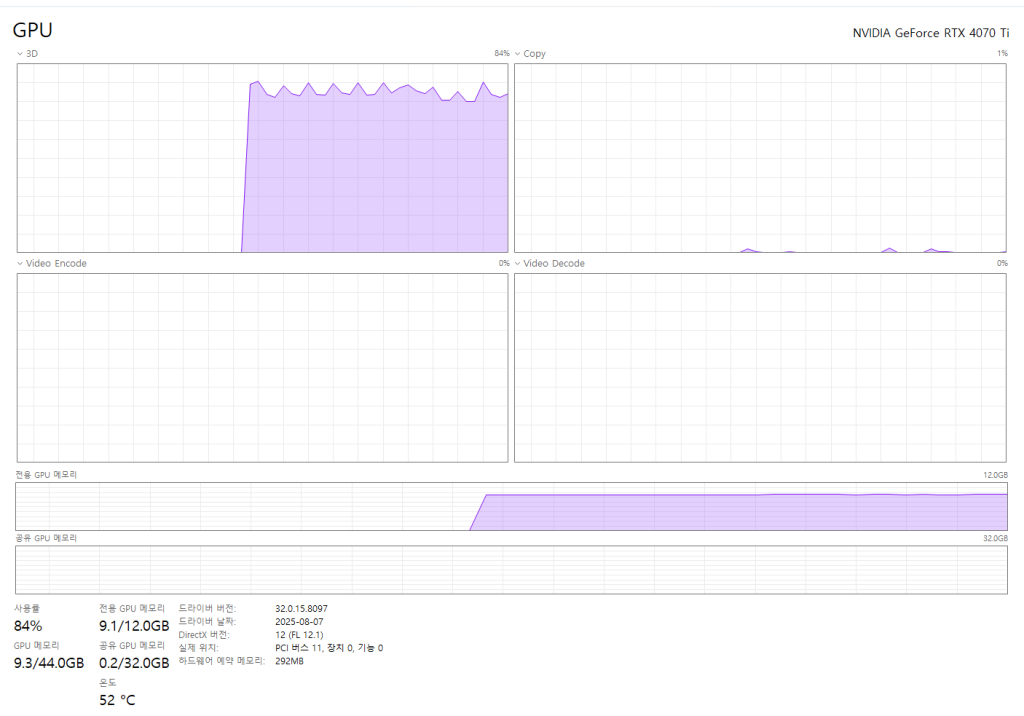Click the GPU 메모리 9.3/44.0GB value
Image resolution: width=1024 pixels, height=716 pixels.
(49, 663)
